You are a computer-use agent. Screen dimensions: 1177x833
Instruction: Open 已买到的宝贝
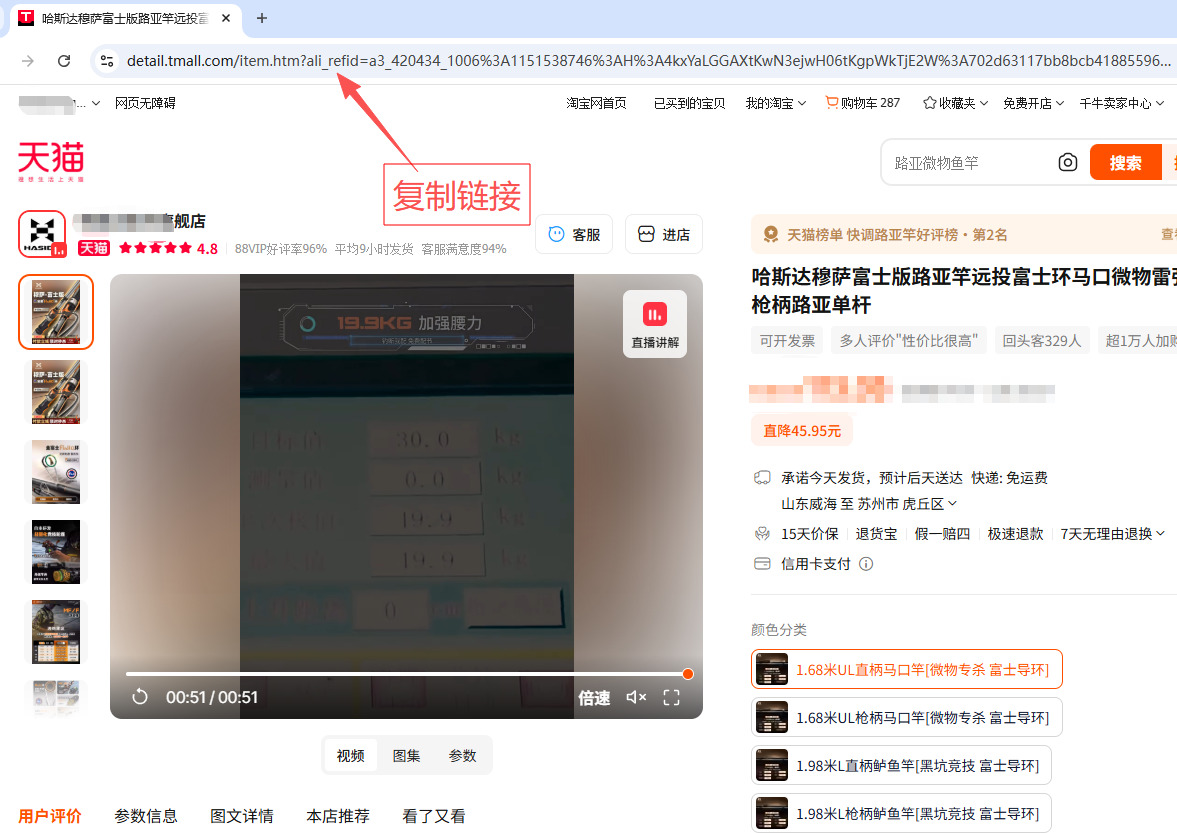pyautogui.click(x=689, y=103)
